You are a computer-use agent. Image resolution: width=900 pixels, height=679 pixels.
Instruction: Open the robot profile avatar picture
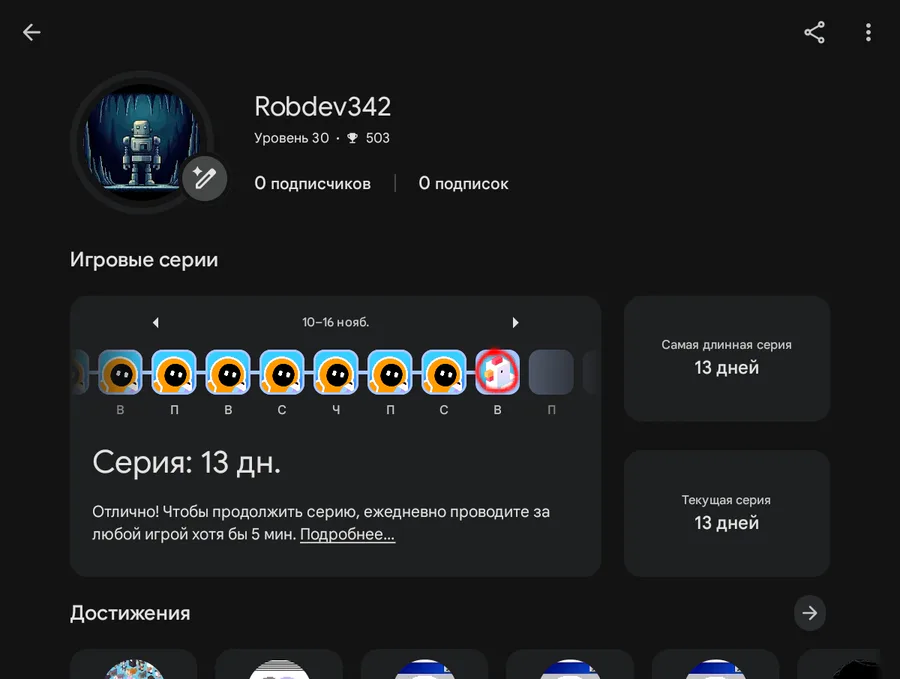click(x=141, y=141)
